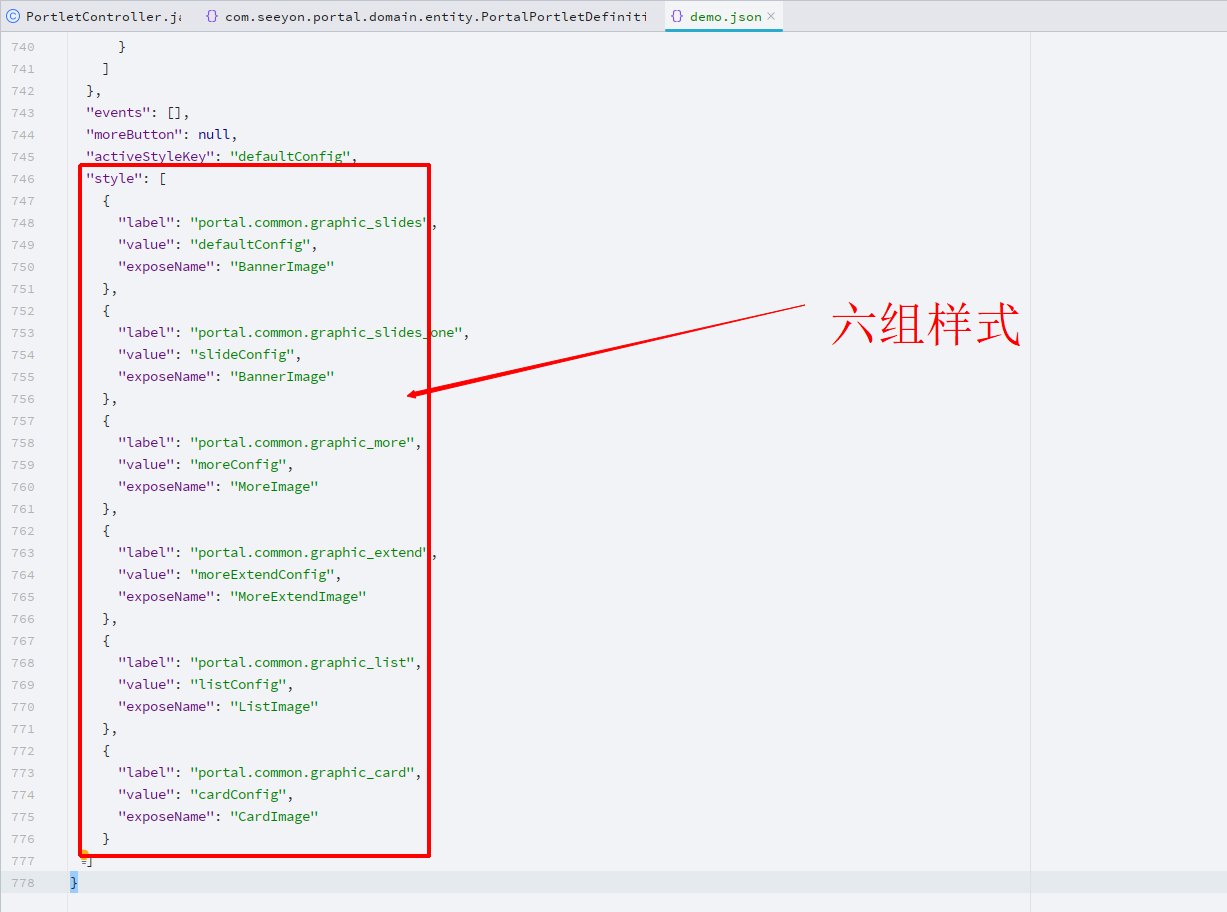Image resolution: width=1227 pixels, height=912 pixels.
Task: Click gutter line number 761
Action: tap(22, 509)
